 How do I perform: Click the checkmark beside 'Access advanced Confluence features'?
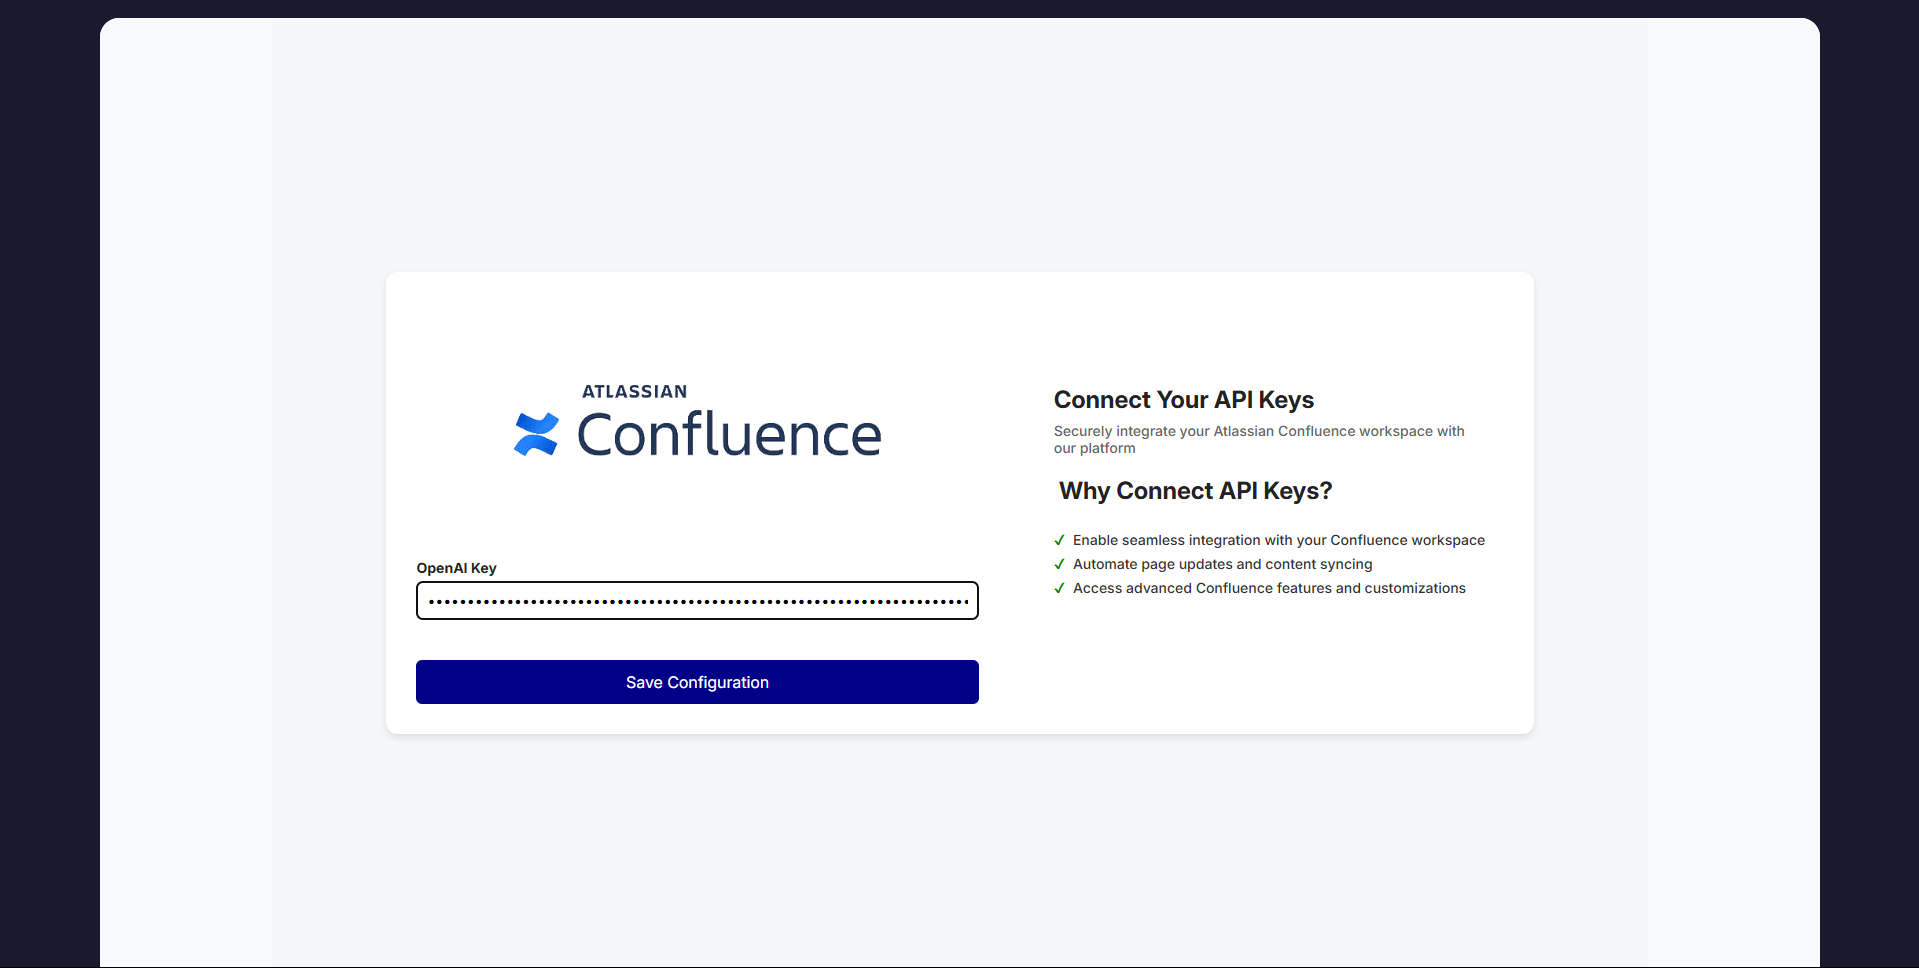pos(1059,588)
